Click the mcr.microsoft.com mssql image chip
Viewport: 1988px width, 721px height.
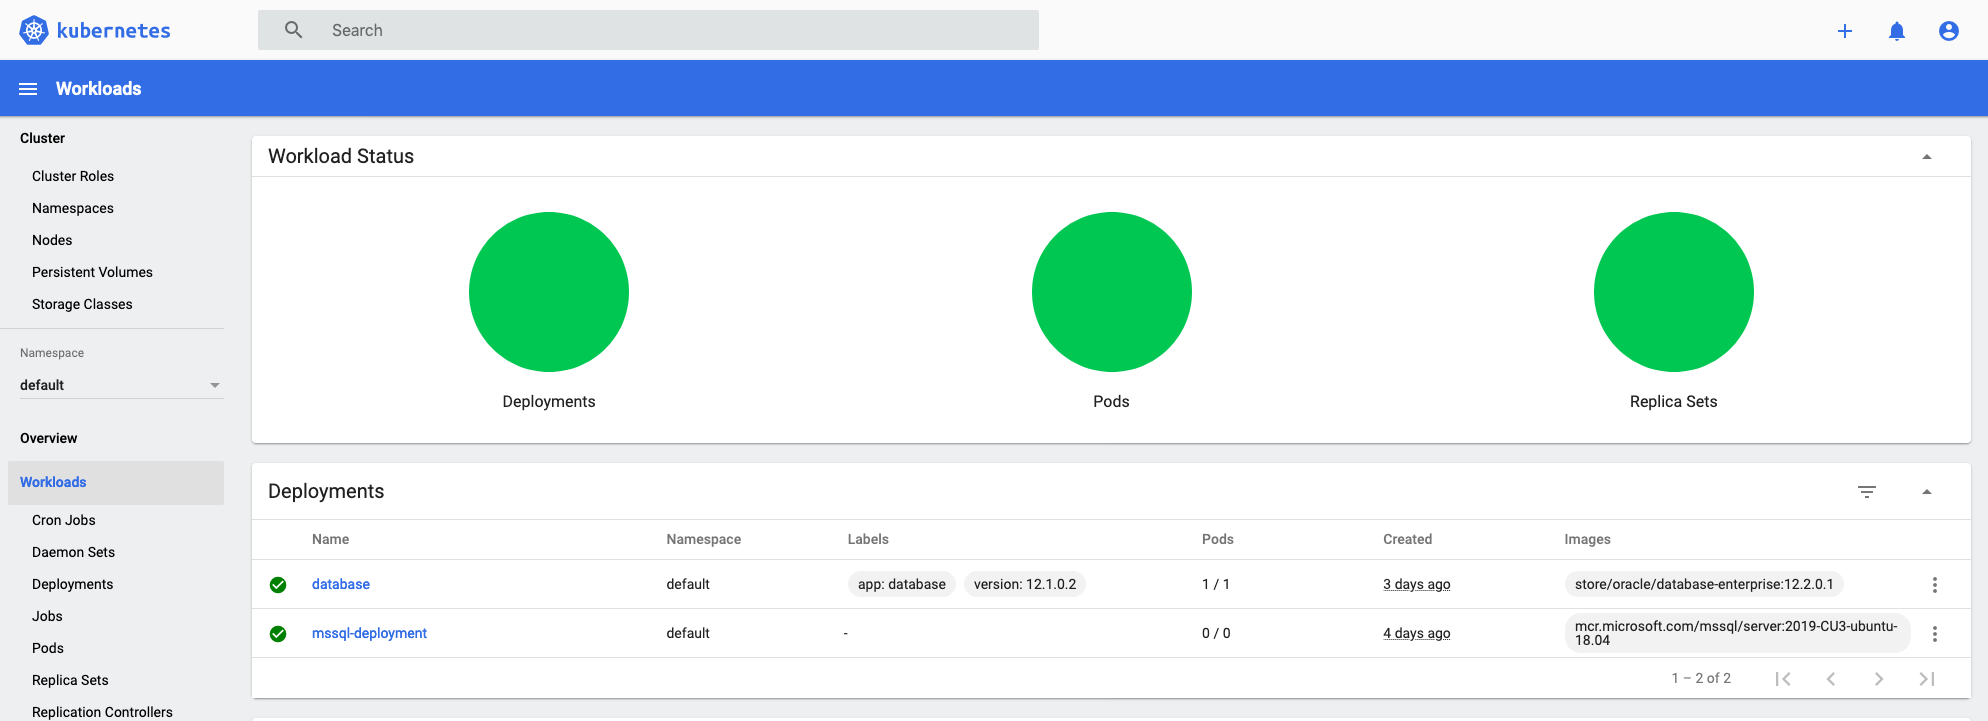point(1738,633)
